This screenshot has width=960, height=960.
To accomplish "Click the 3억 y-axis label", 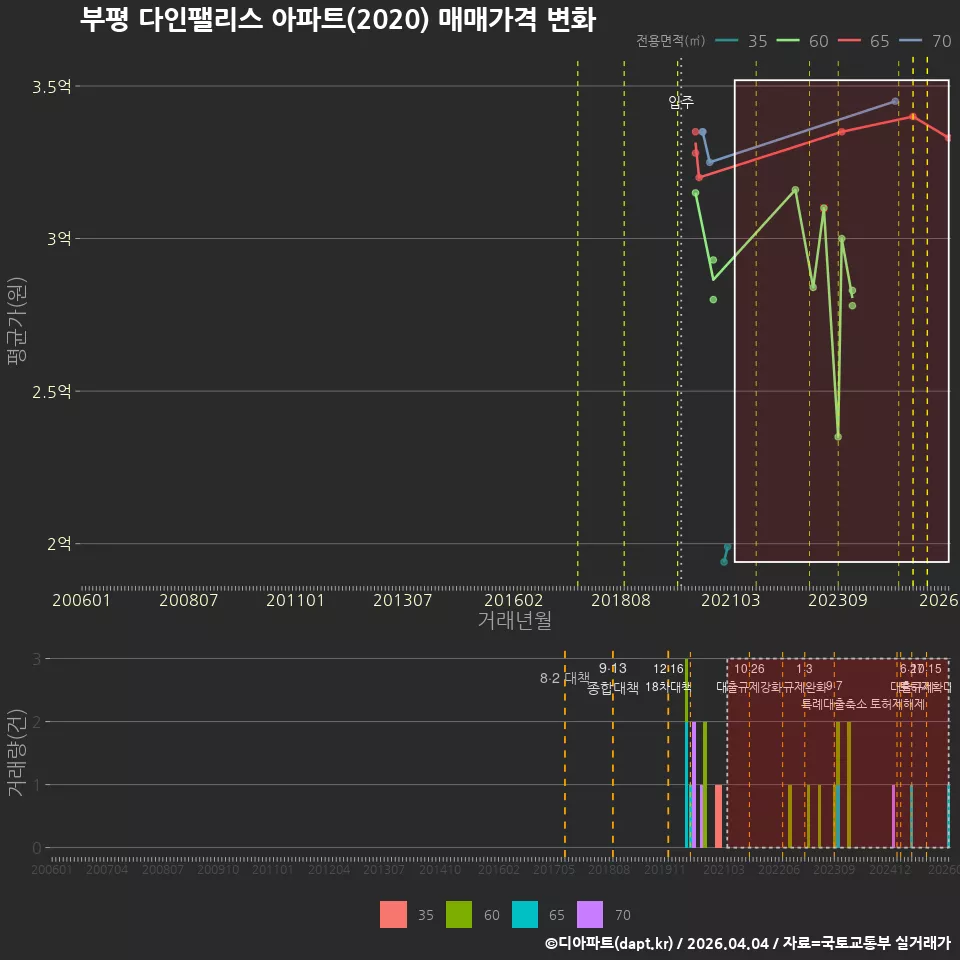I will coord(59,238).
